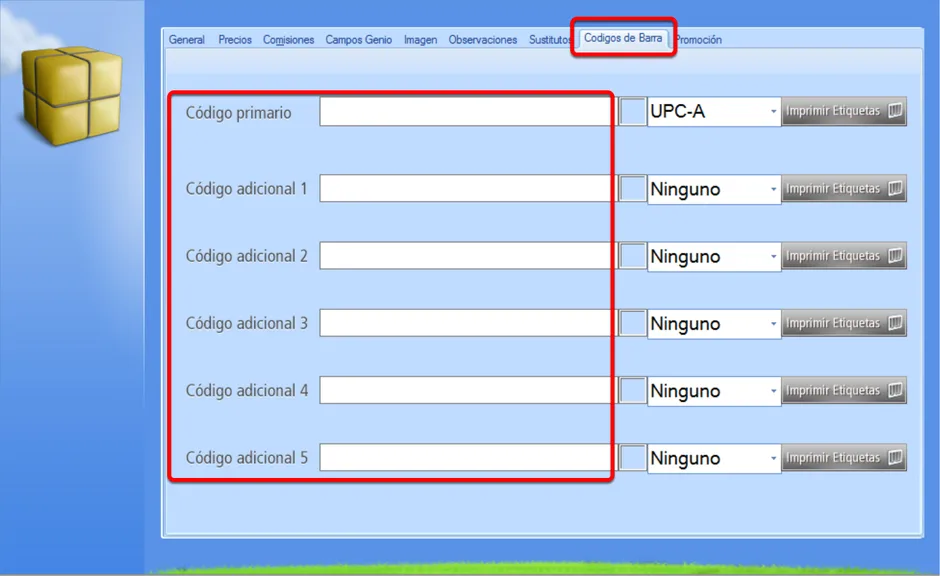This screenshot has width=940, height=576.
Task: Go to the Imagen tab
Action: [420, 40]
